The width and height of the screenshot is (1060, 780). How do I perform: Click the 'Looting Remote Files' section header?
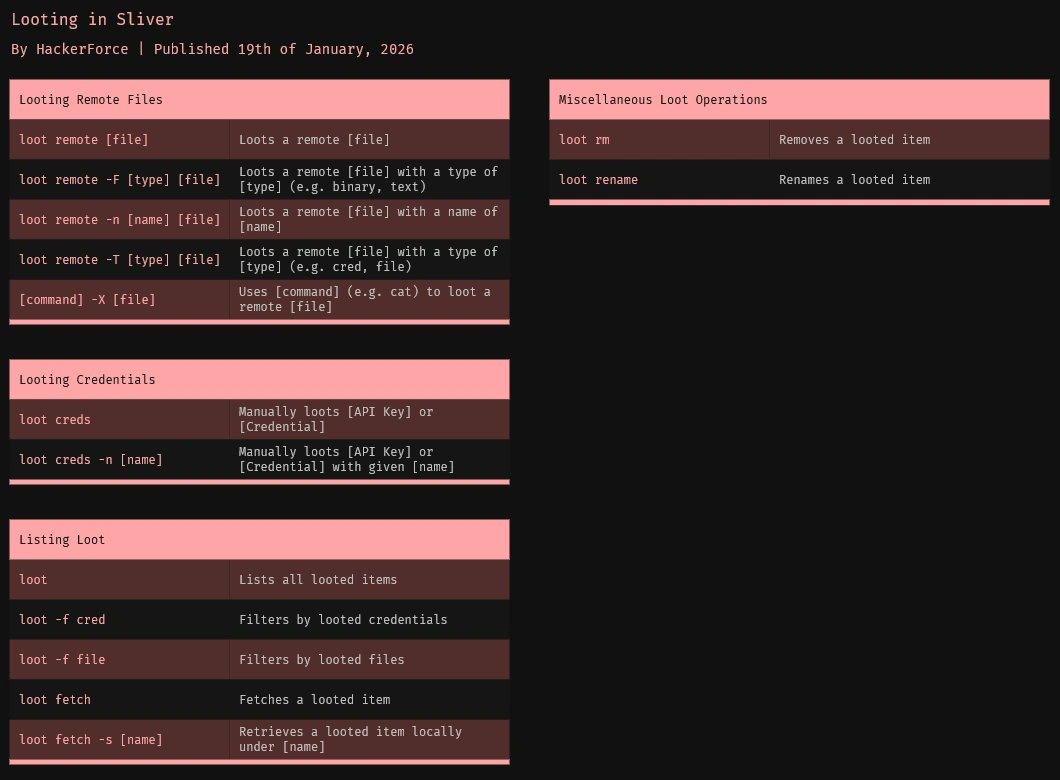(260, 99)
